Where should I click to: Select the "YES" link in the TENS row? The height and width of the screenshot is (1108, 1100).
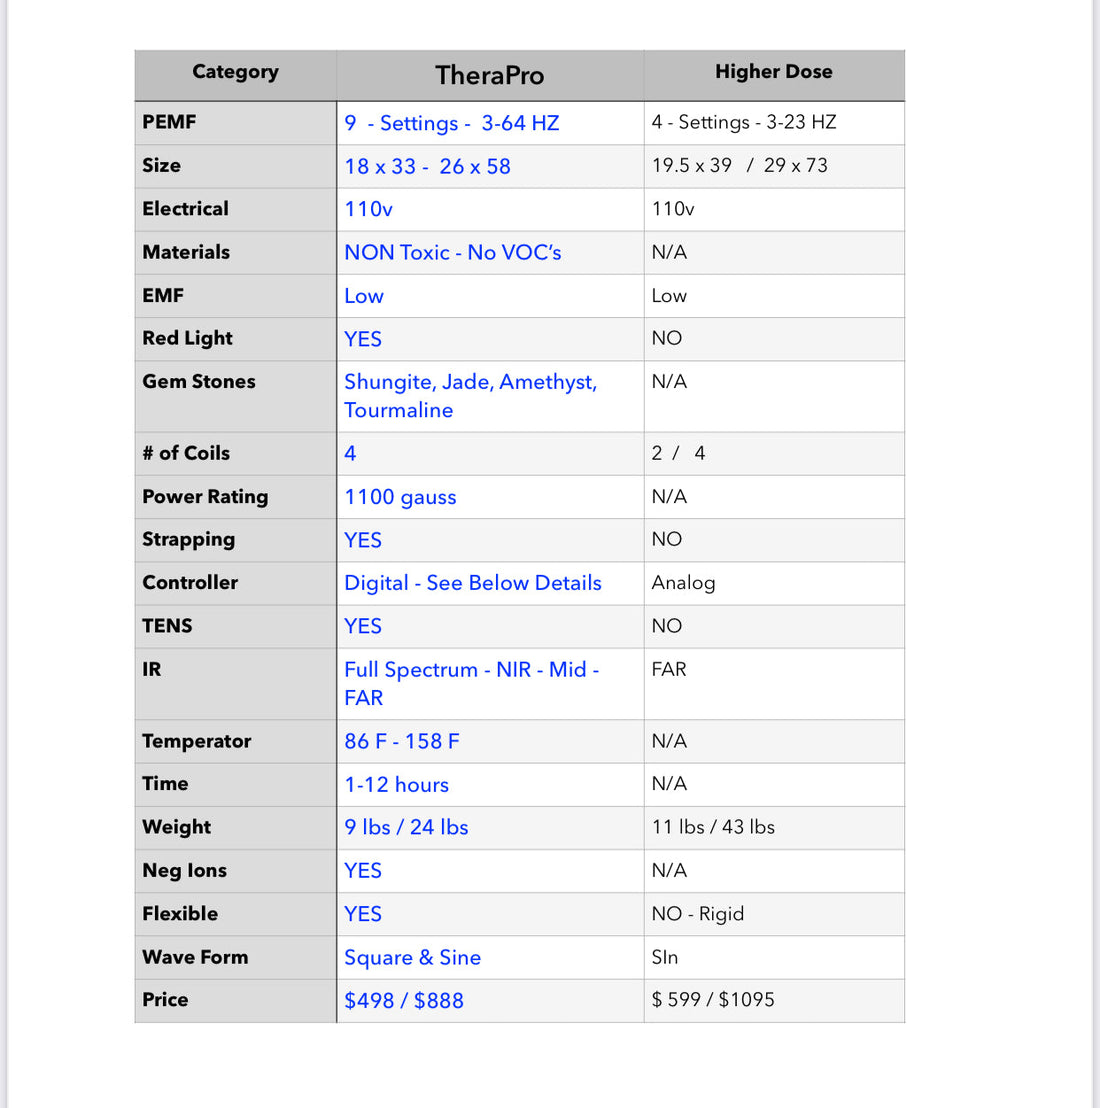[x=362, y=626]
